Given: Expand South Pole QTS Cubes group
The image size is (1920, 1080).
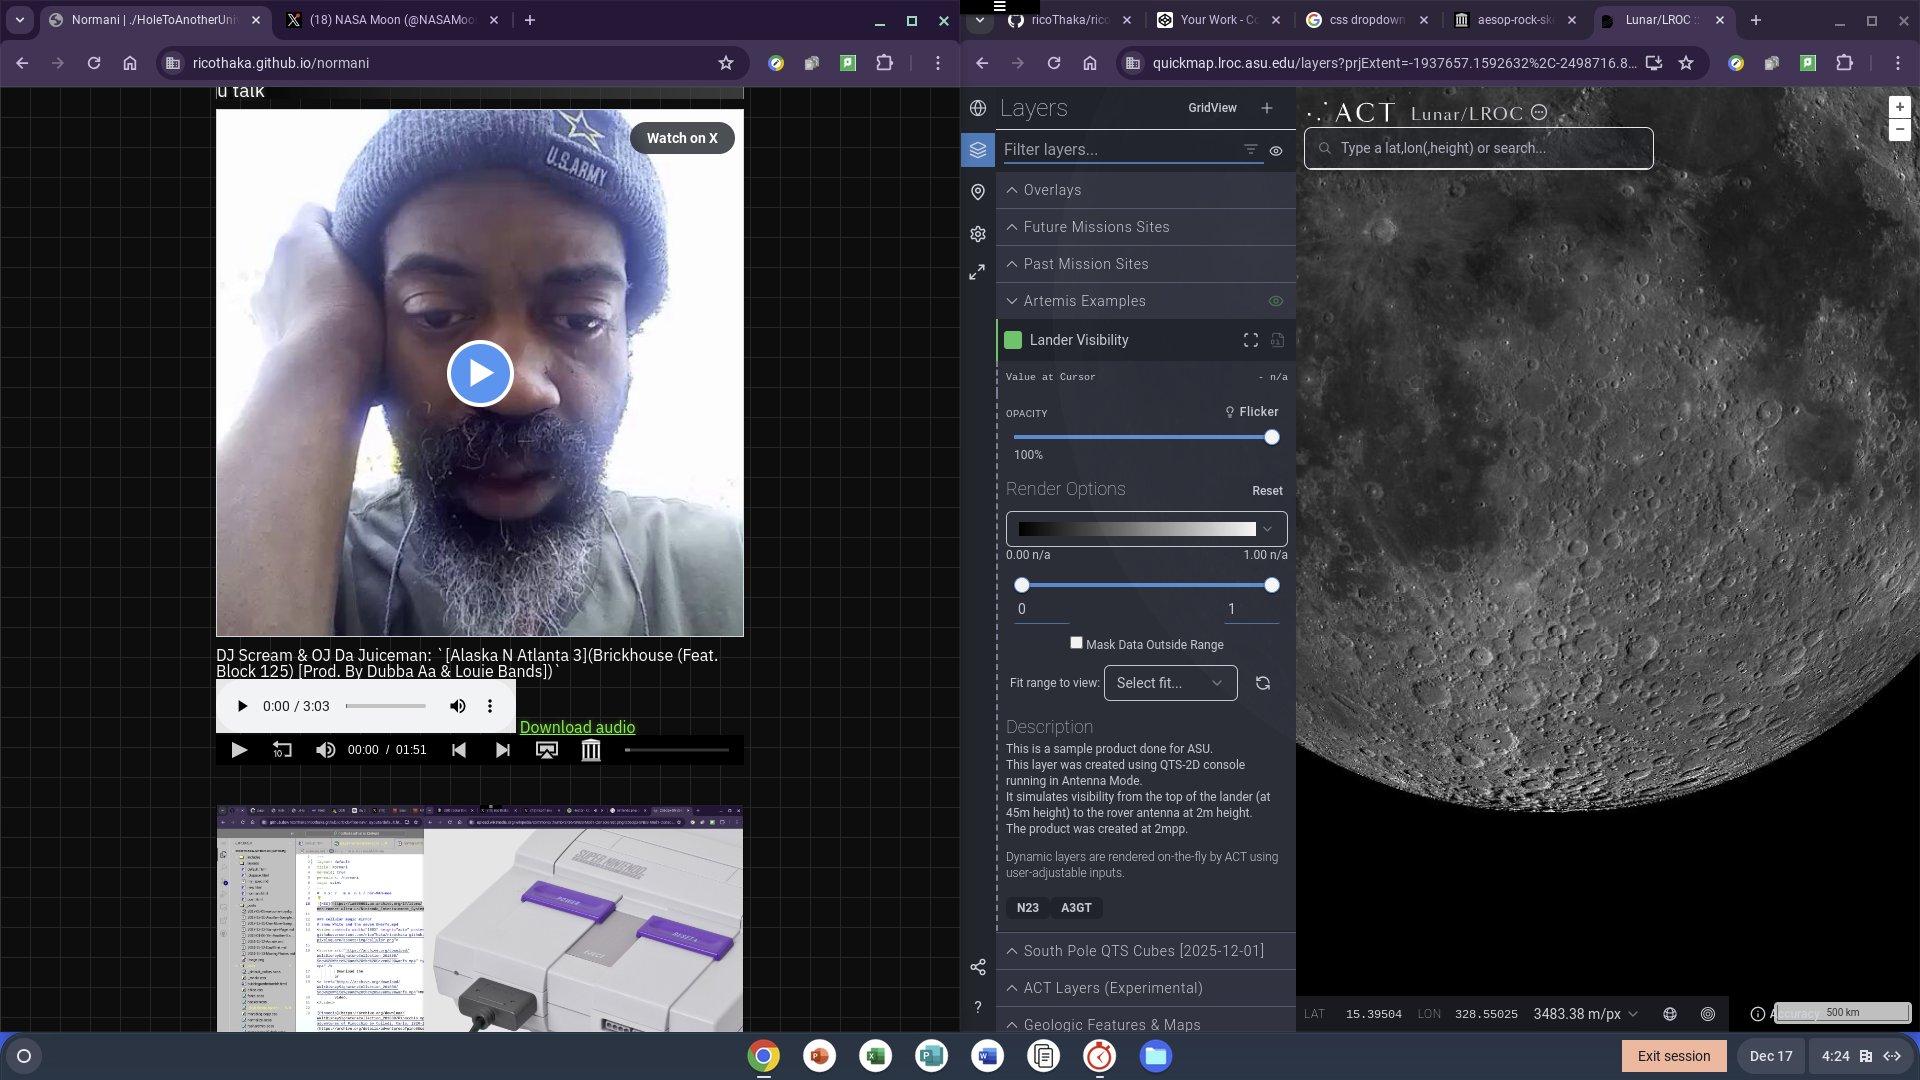Looking at the screenshot, I should [x=1146, y=951].
